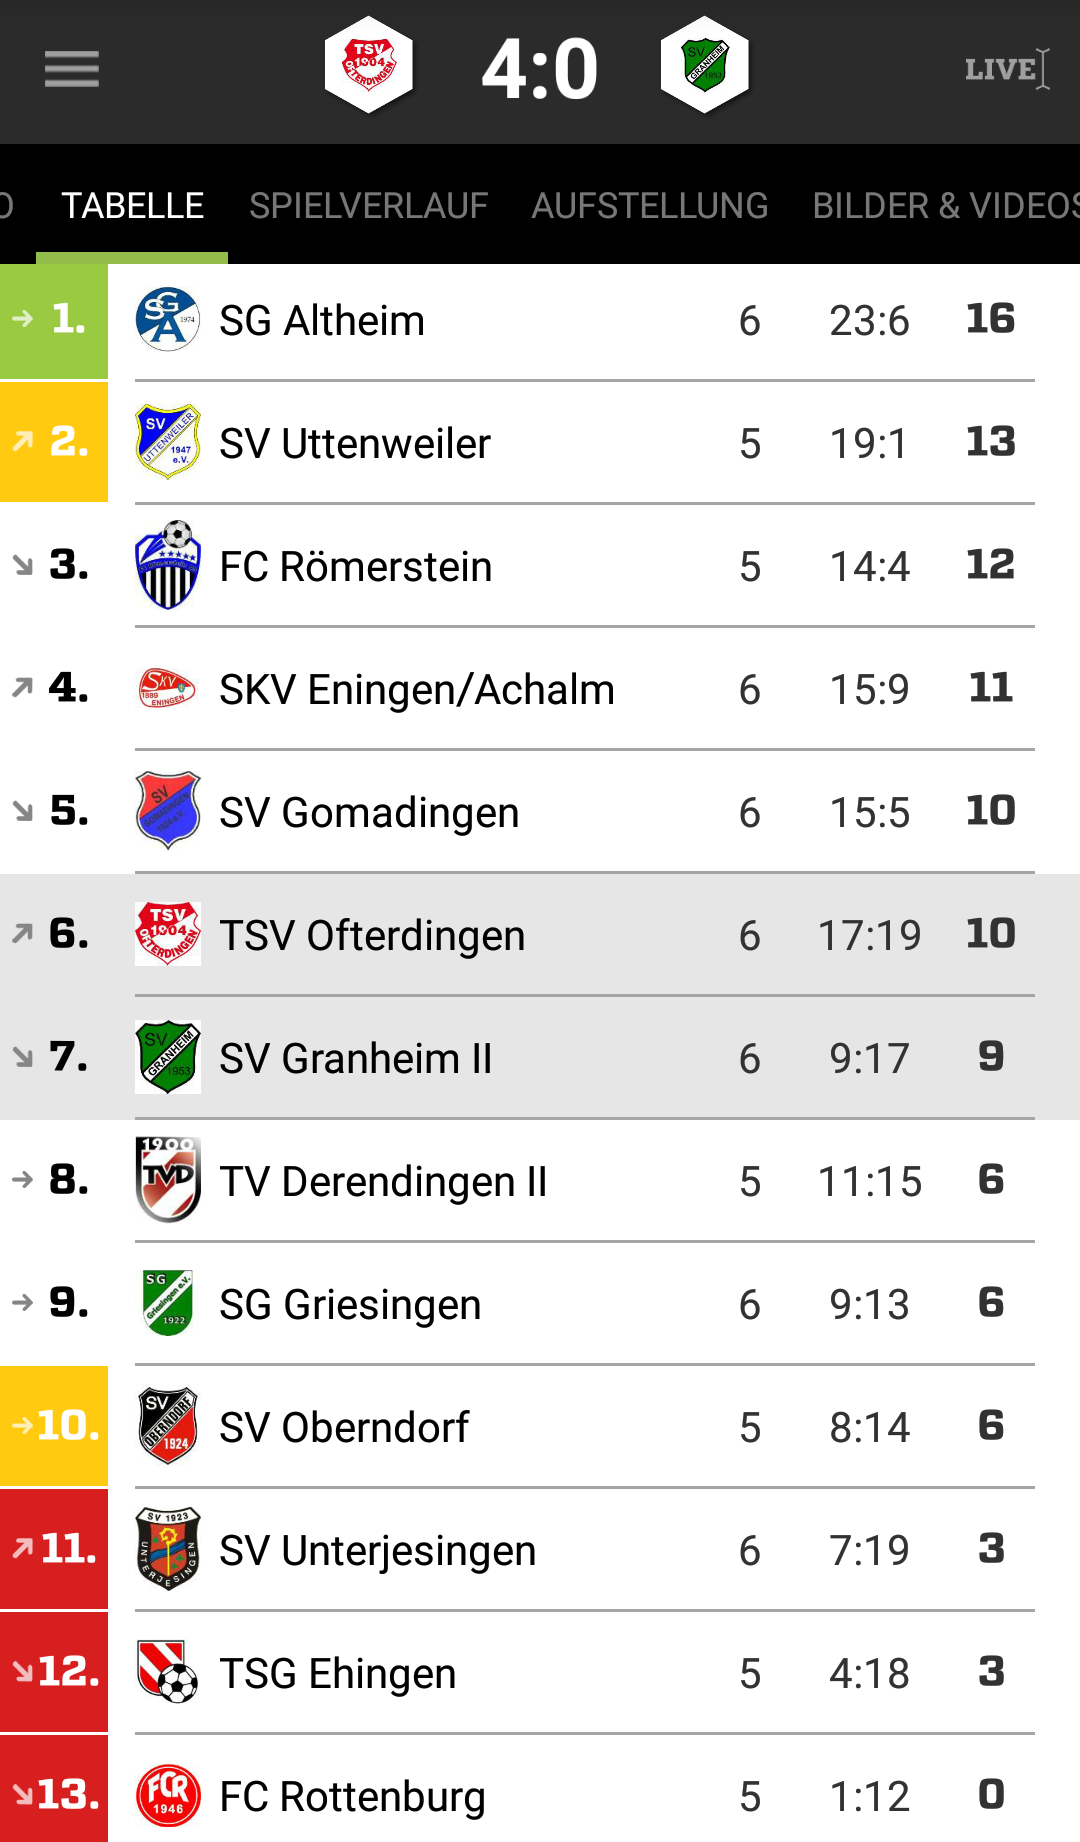Image resolution: width=1080 pixels, height=1842 pixels.
Task: Open the LIVE ticker icon
Action: [1006, 69]
